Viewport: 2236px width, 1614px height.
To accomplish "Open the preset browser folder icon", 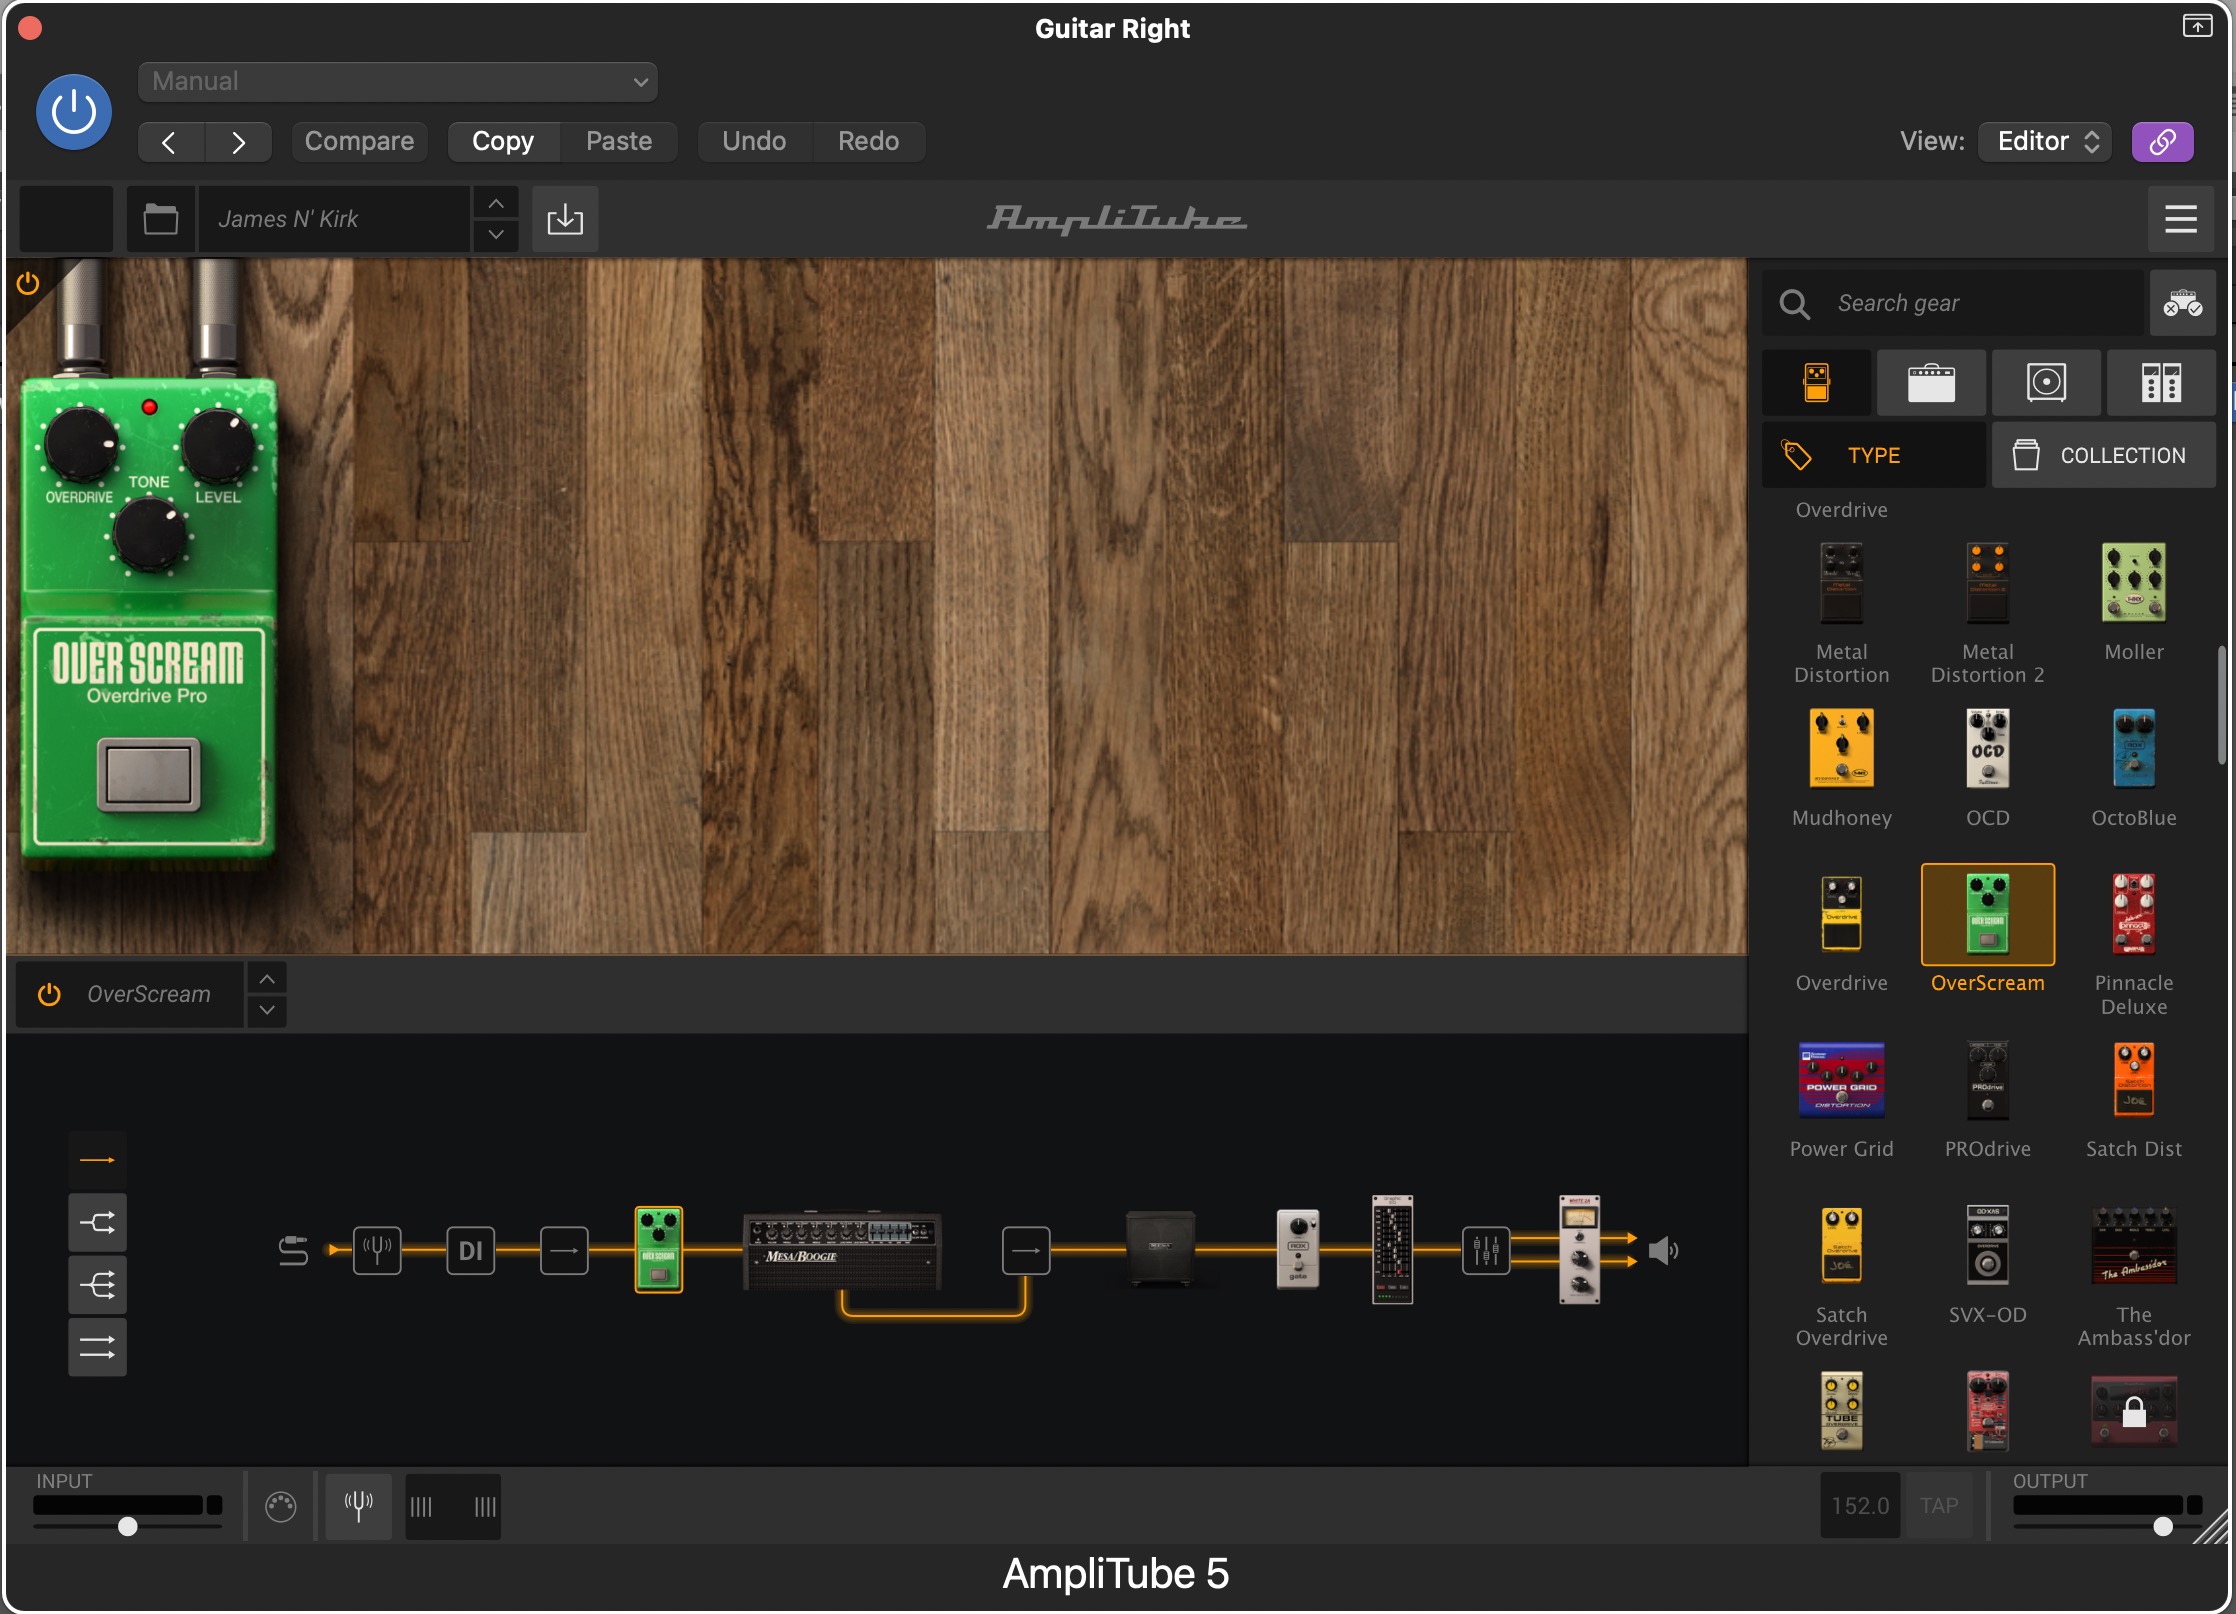I will (160, 219).
